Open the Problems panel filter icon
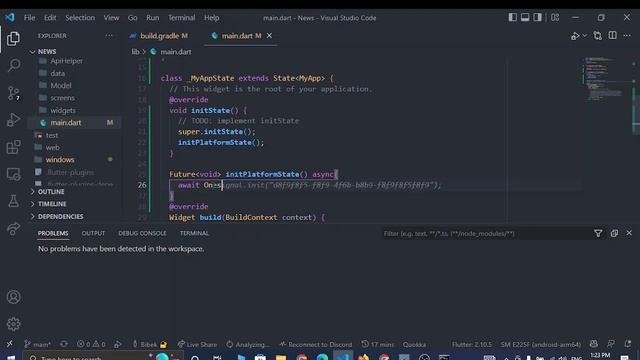This screenshot has width=640, height=360. click(598, 233)
